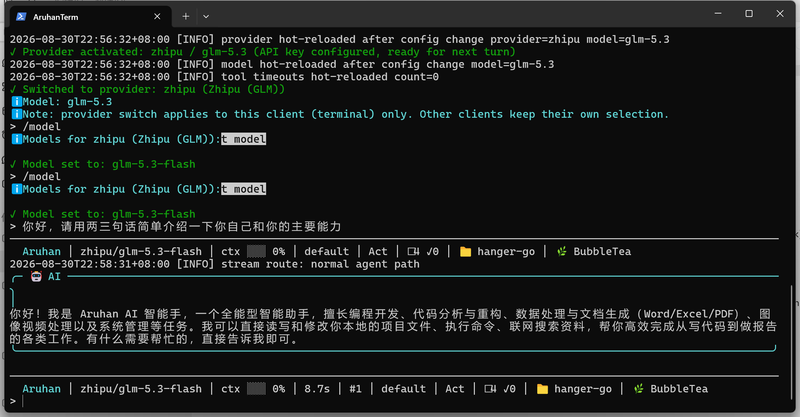Click the AI robot icon in the response header
The height and width of the screenshot is (417, 800).
tap(36, 277)
